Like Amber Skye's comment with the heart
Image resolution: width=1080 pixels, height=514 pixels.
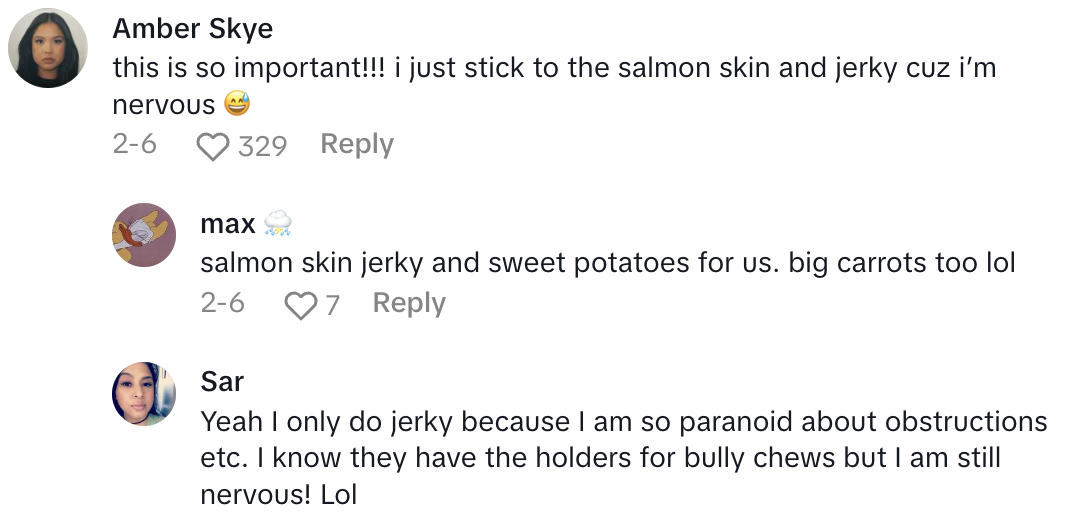(212, 147)
